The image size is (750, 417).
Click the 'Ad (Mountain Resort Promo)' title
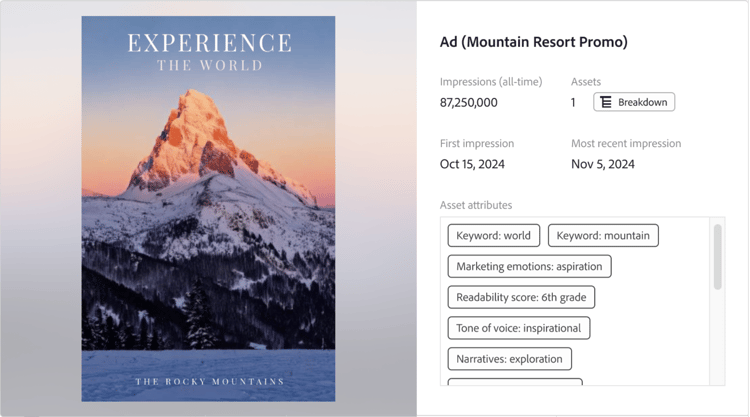pos(534,43)
